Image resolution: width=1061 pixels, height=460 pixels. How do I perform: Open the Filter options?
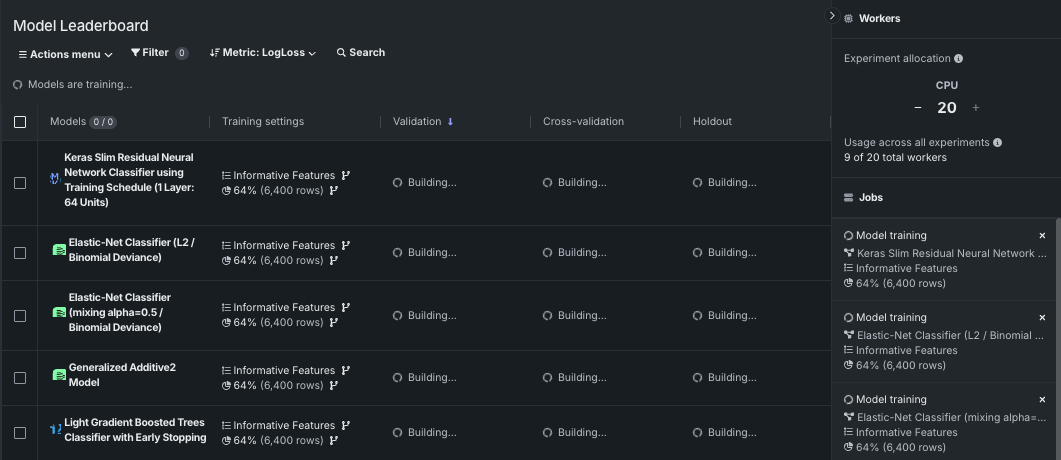158,53
